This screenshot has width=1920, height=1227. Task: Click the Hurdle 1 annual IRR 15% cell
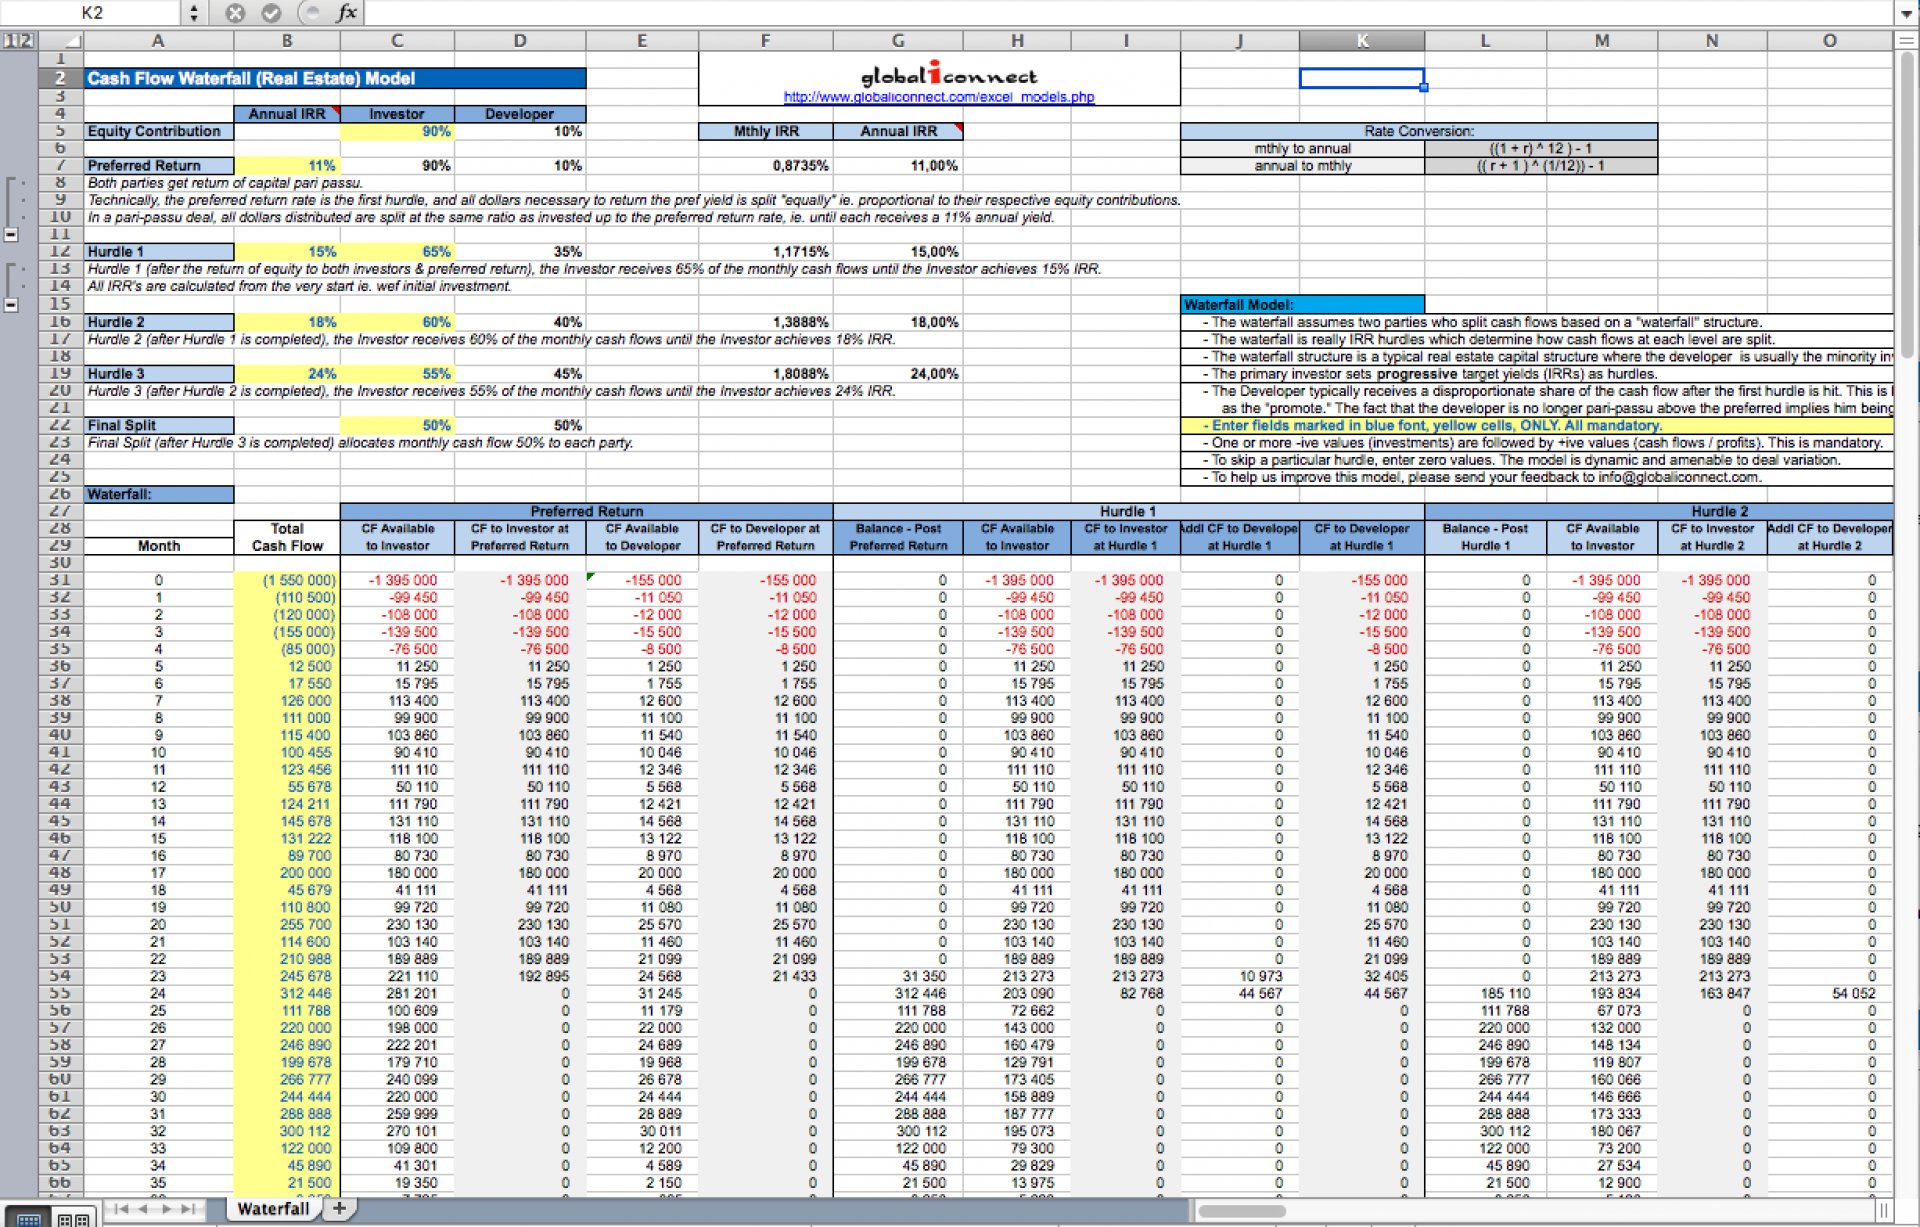(x=287, y=252)
